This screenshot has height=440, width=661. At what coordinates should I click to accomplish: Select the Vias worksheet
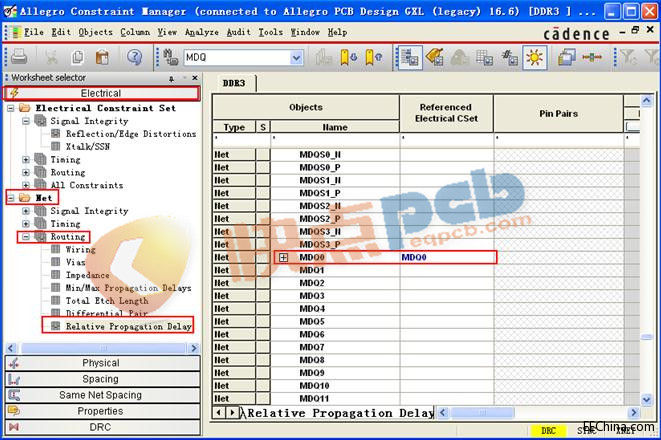click(x=75, y=262)
